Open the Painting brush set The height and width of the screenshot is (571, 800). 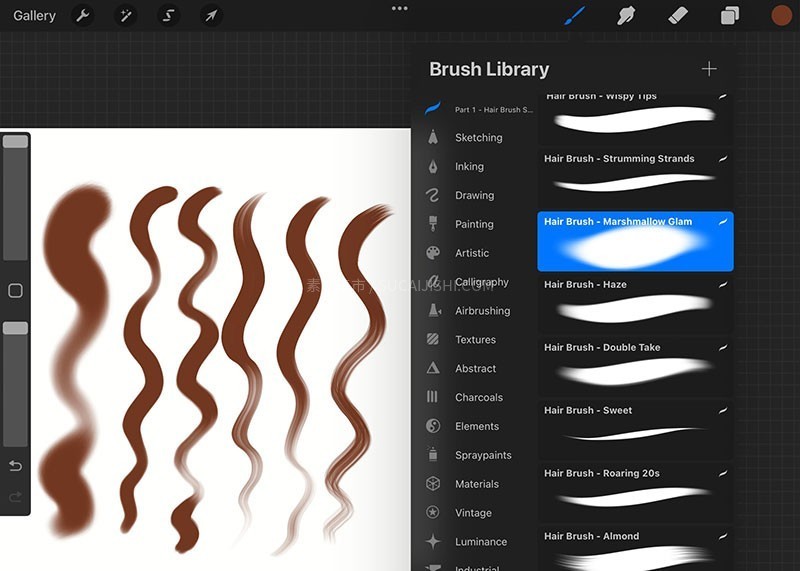[x=474, y=224]
